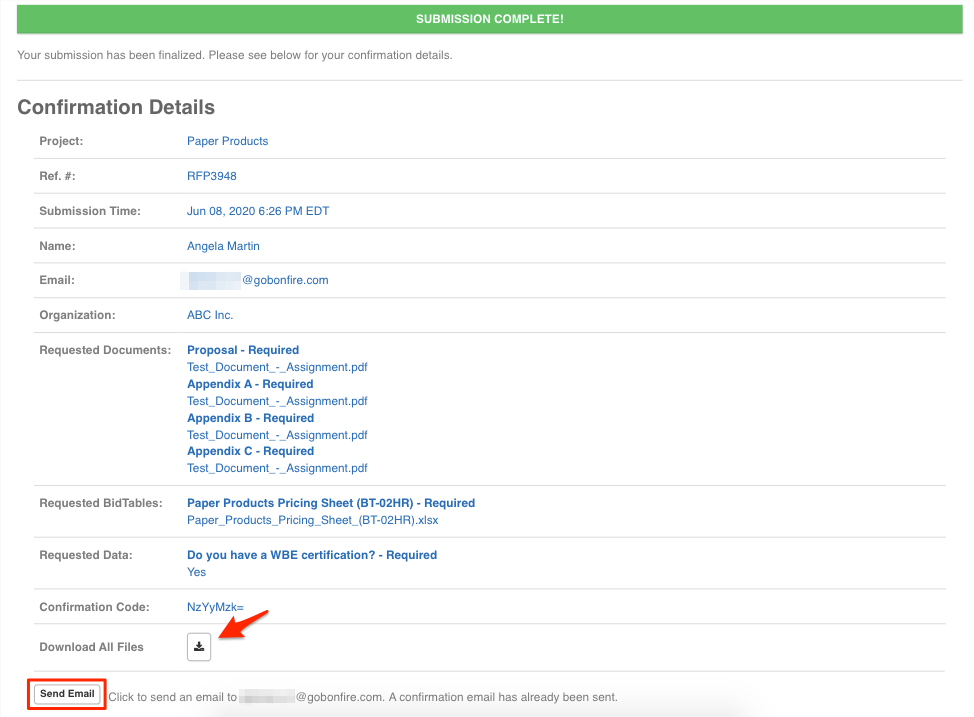Click the Proposal - Required heading
Screen dimensions: 974x717
[243, 350]
